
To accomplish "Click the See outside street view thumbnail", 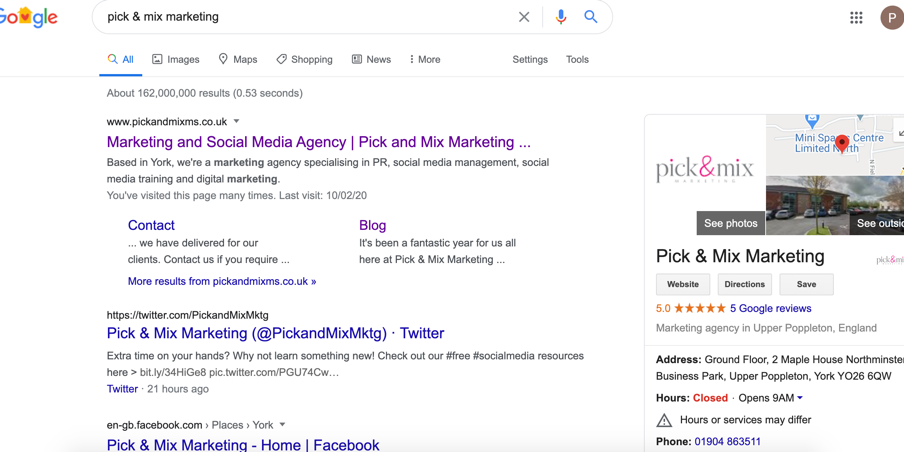I will click(x=835, y=205).
